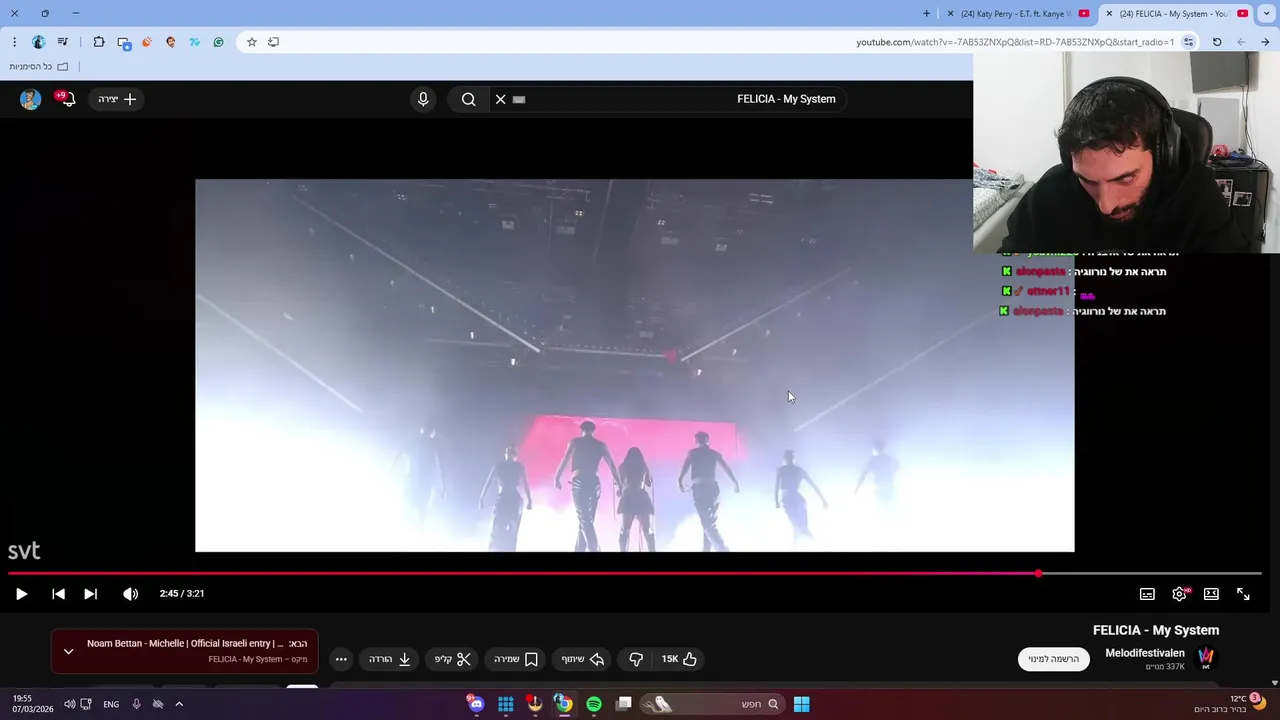Image resolution: width=1280 pixels, height=720 pixels.
Task: Open the Chrome extensions puzzle icon
Action: pos(99,42)
